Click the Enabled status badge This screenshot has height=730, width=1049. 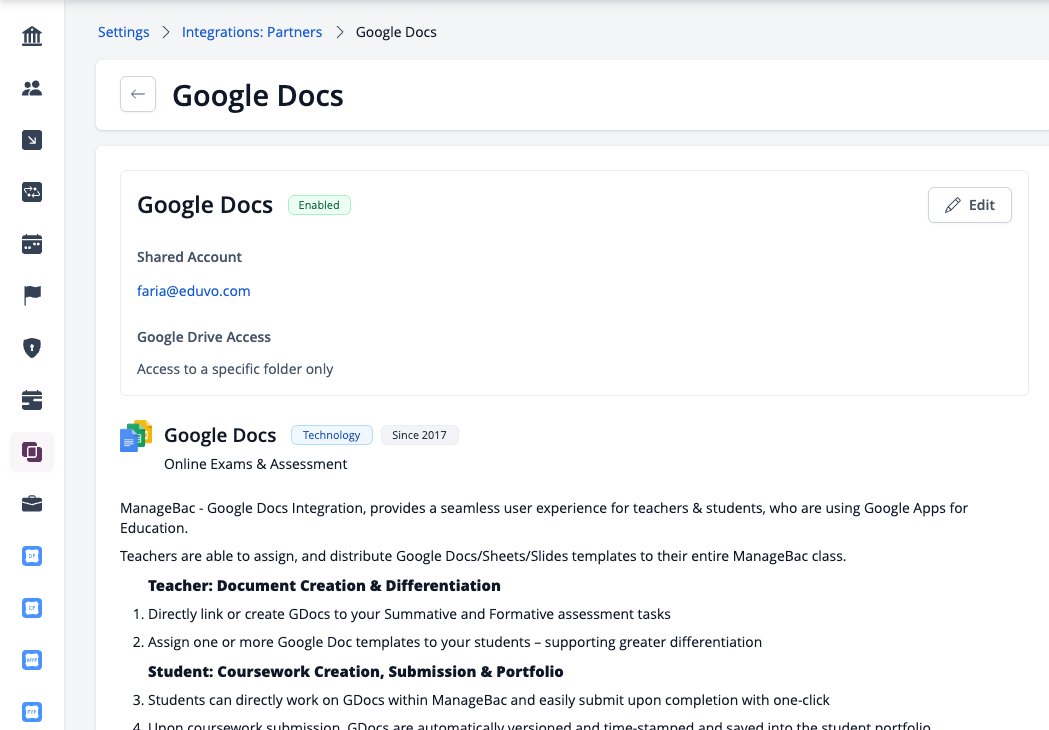click(x=319, y=205)
